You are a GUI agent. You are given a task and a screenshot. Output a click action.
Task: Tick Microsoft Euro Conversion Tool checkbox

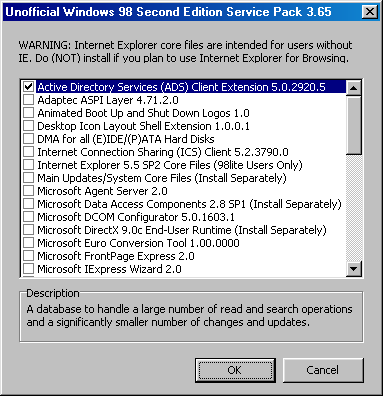point(29,243)
